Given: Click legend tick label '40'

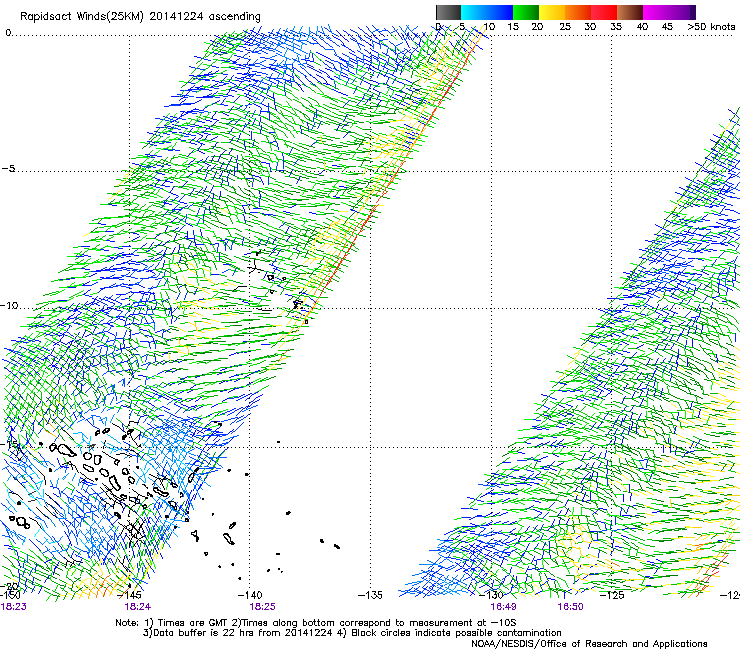Looking at the screenshot, I should pyautogui.click(x=642, y=27).
